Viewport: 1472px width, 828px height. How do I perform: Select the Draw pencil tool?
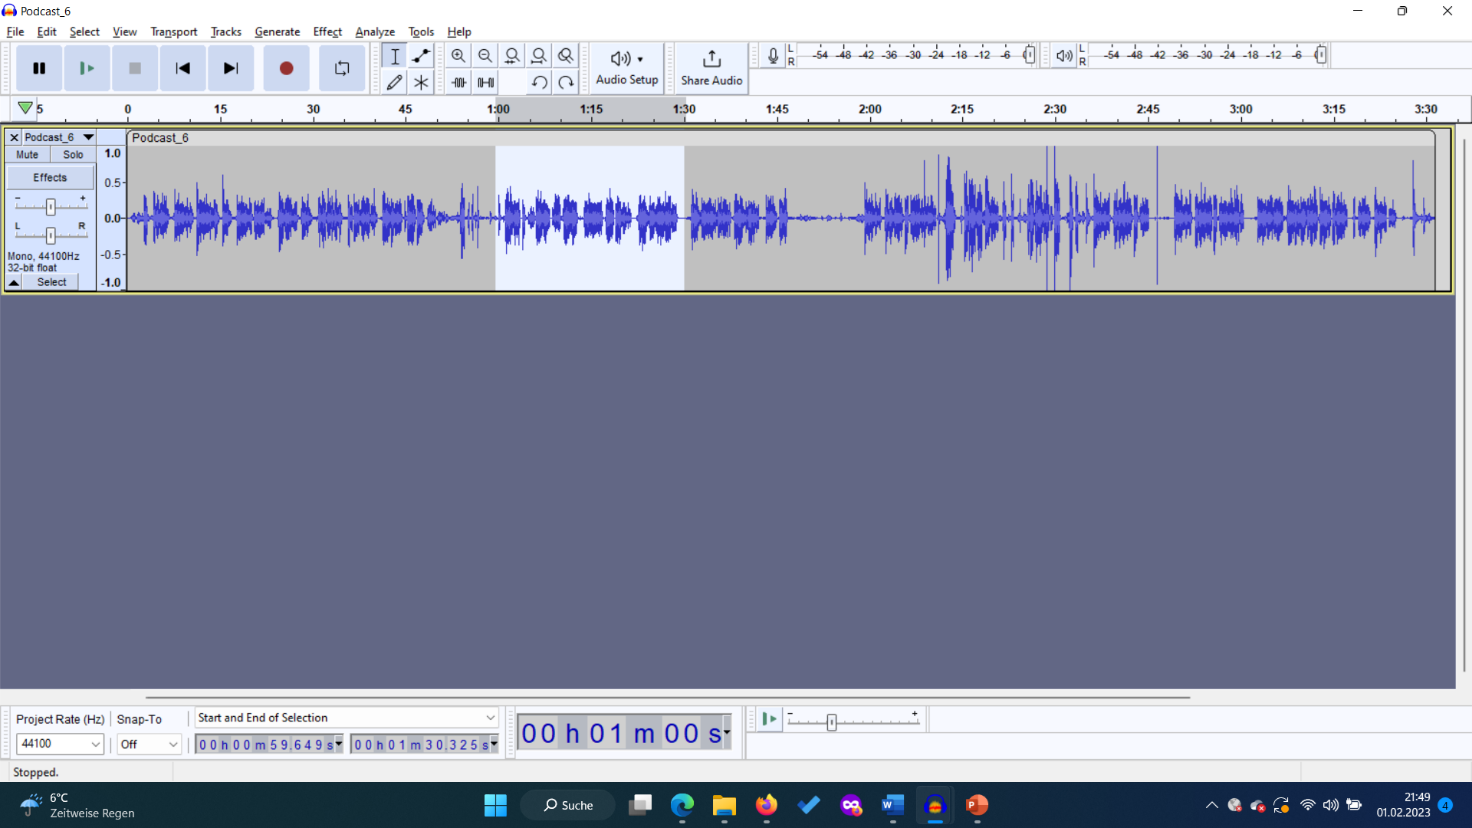395,82
